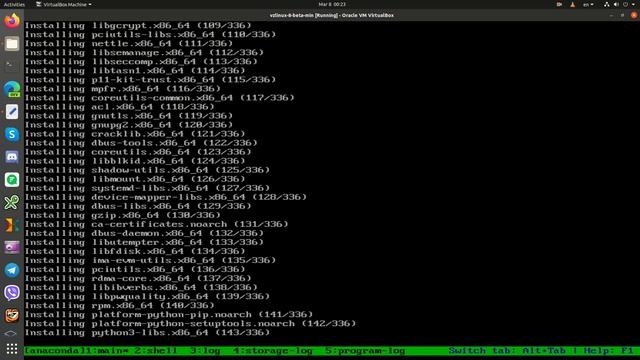Open the text editor pencil icon in dock
This screenshot has height=360, width=640.
(x=12, y=111)
